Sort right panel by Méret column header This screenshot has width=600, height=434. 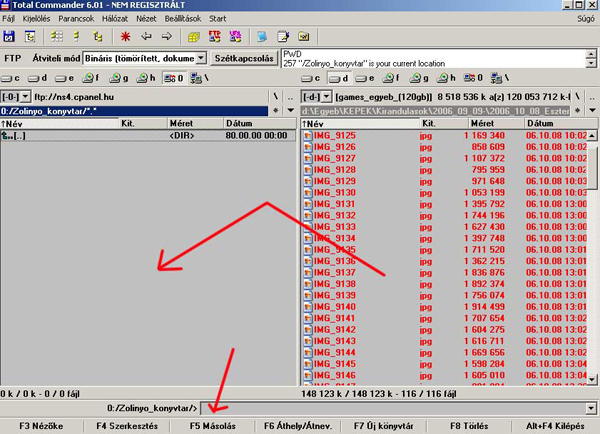[x=496, y=124]
